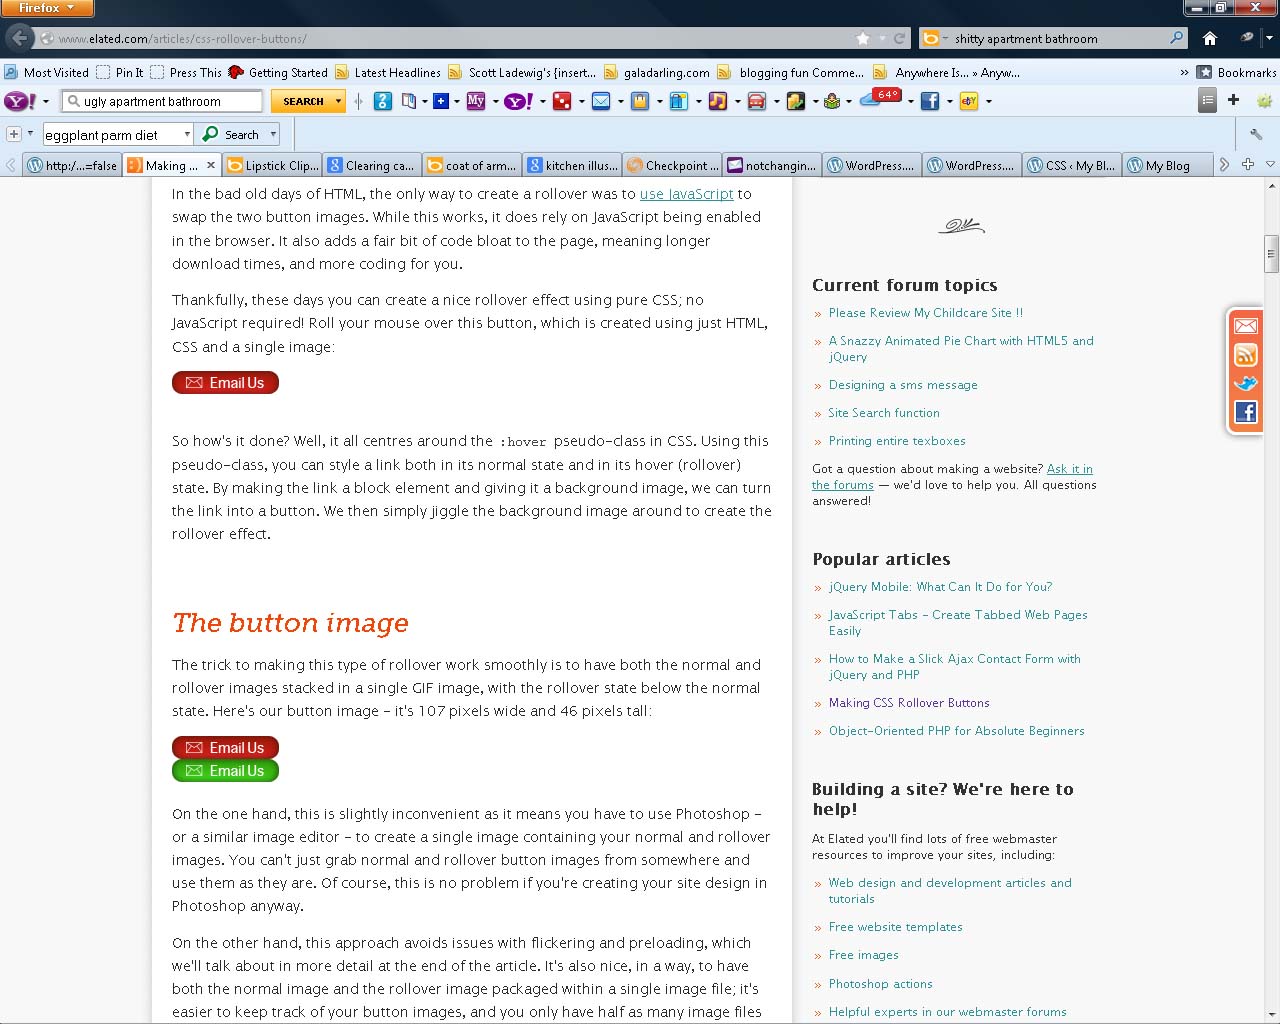Click the vertical page scrollbar thumb

(x=1271, y=253)
